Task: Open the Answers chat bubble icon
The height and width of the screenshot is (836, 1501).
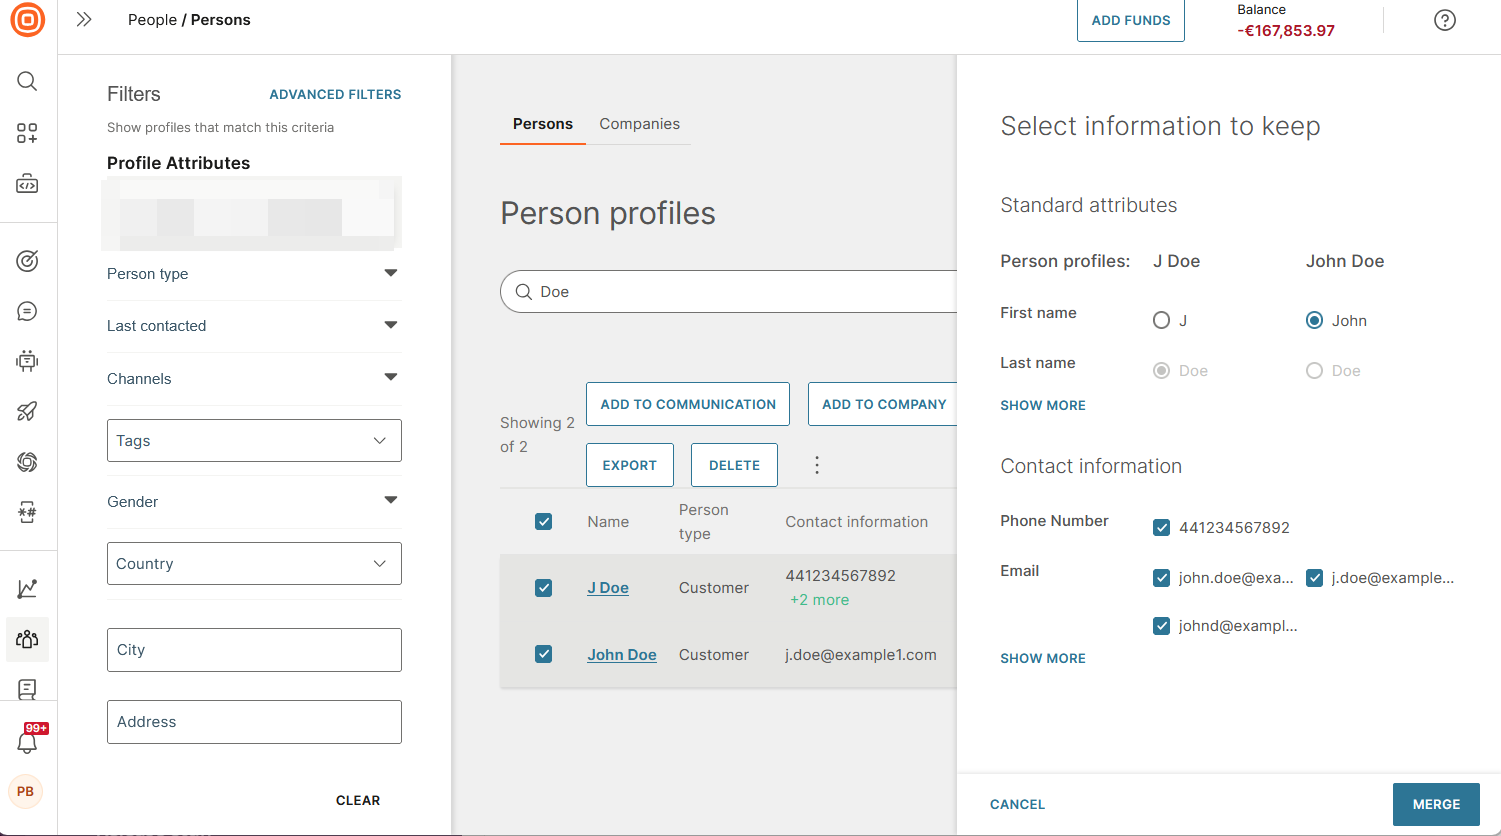Action: coord(27,311)
